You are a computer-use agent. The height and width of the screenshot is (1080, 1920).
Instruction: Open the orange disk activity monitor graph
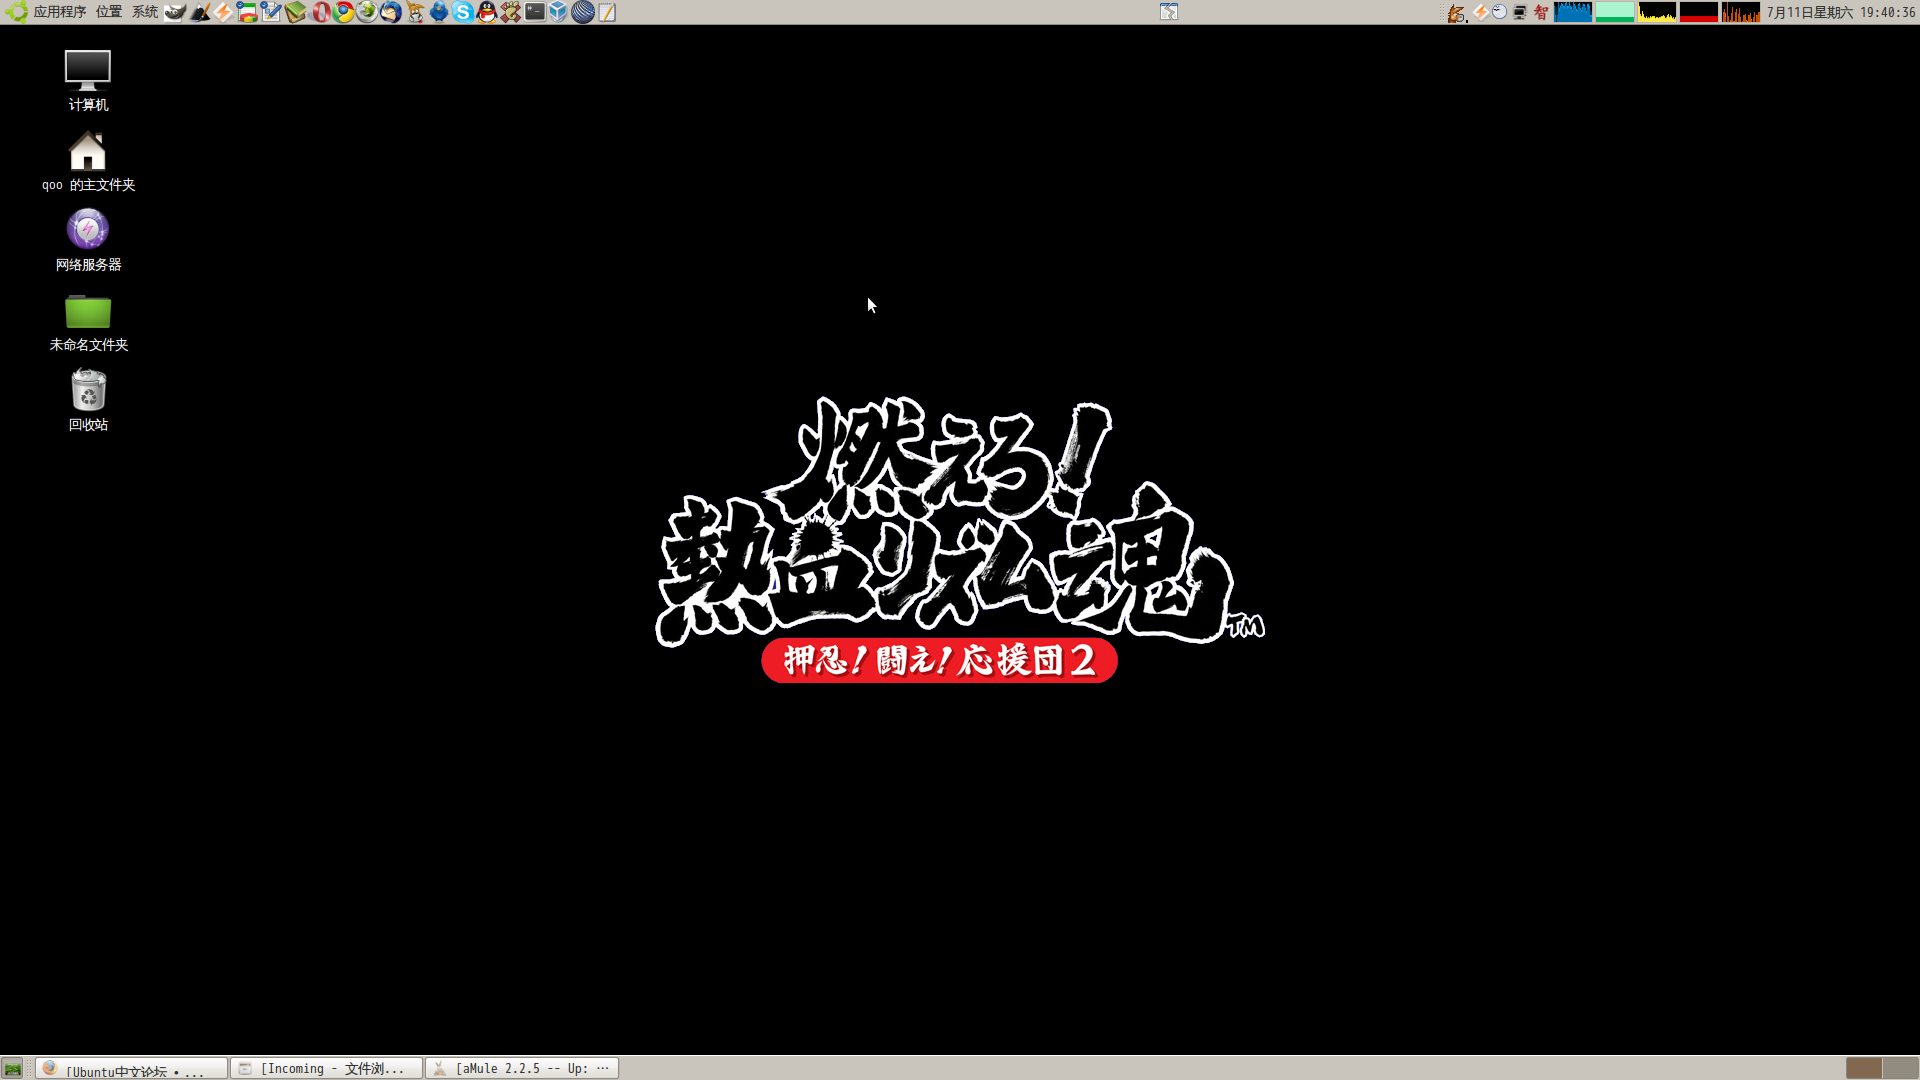1741,12
